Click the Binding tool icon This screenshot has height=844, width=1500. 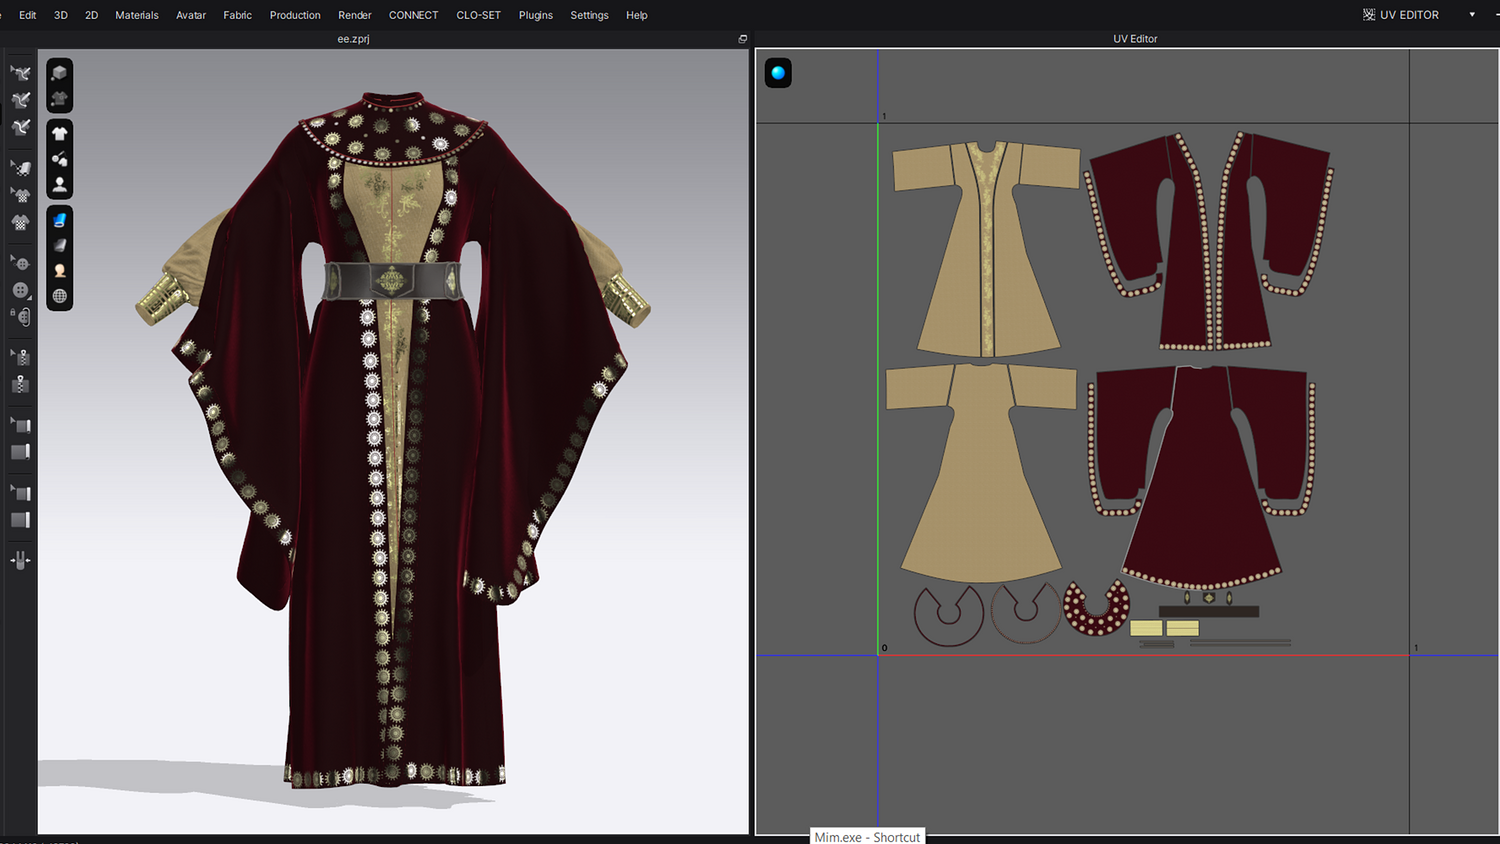click(20, 520)
